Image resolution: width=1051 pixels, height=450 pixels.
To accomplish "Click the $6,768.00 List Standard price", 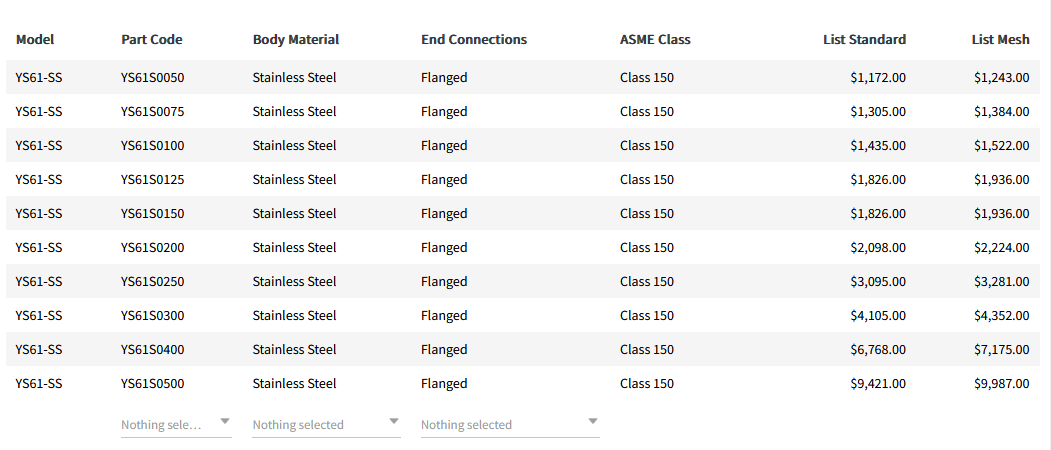I will (878, 350).
